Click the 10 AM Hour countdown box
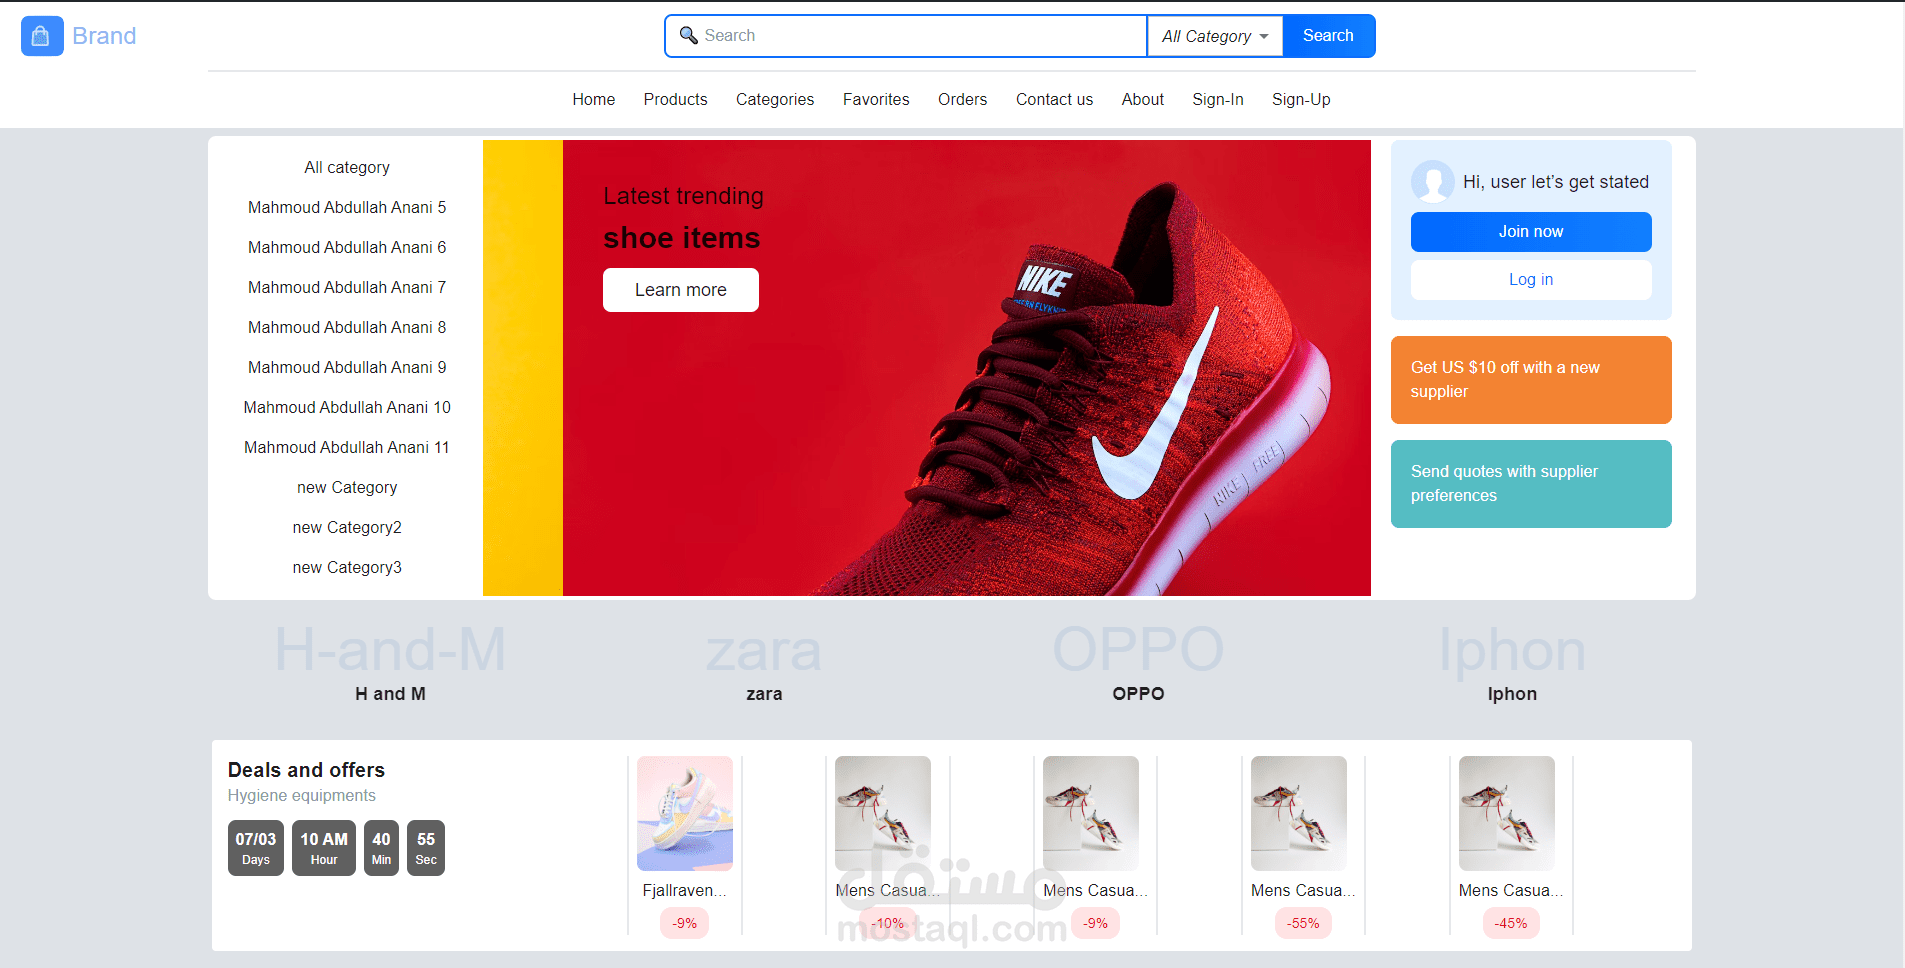Viewport: 1905px width, 968px height. tap(324, 848)
